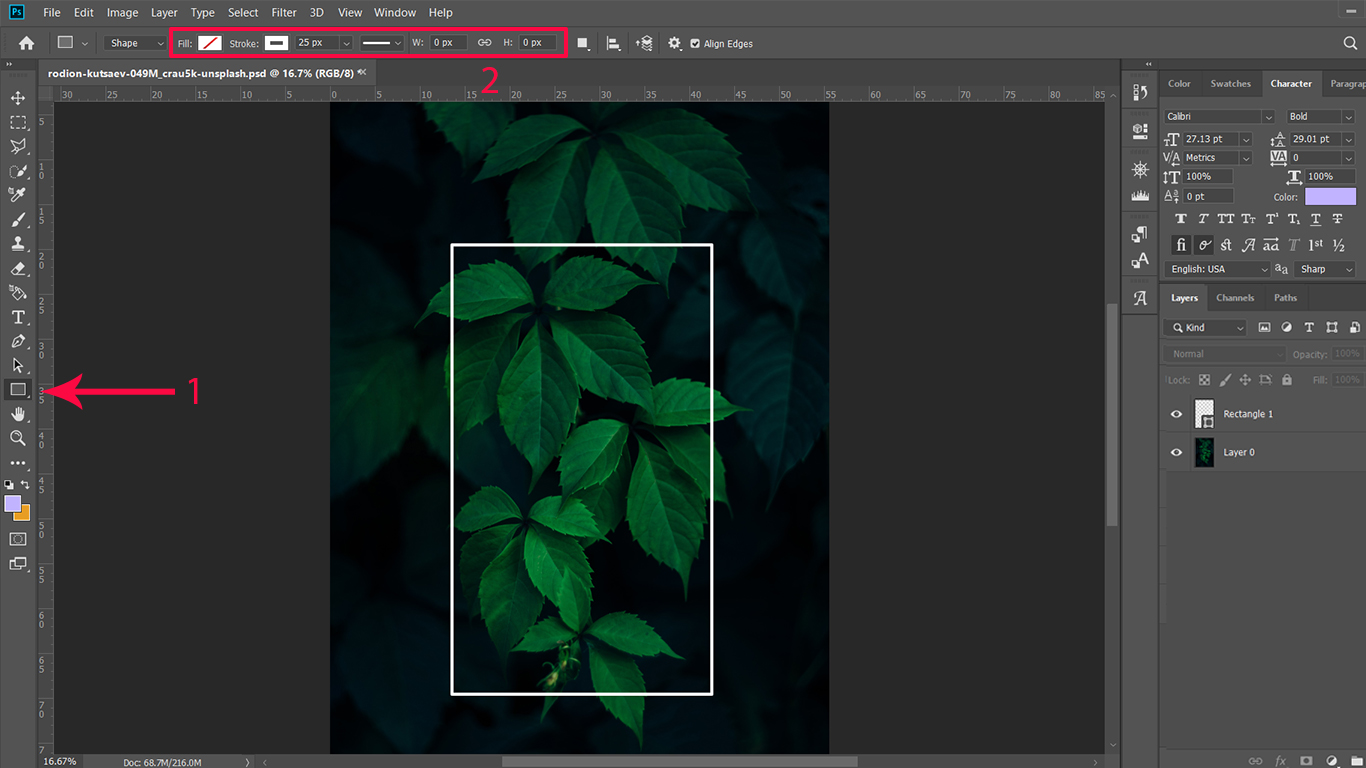The height and width of the screenshot is (768, 1366).
Task: Toggle Faux Bold in Character panel
Action: (x=1181, y=220)
